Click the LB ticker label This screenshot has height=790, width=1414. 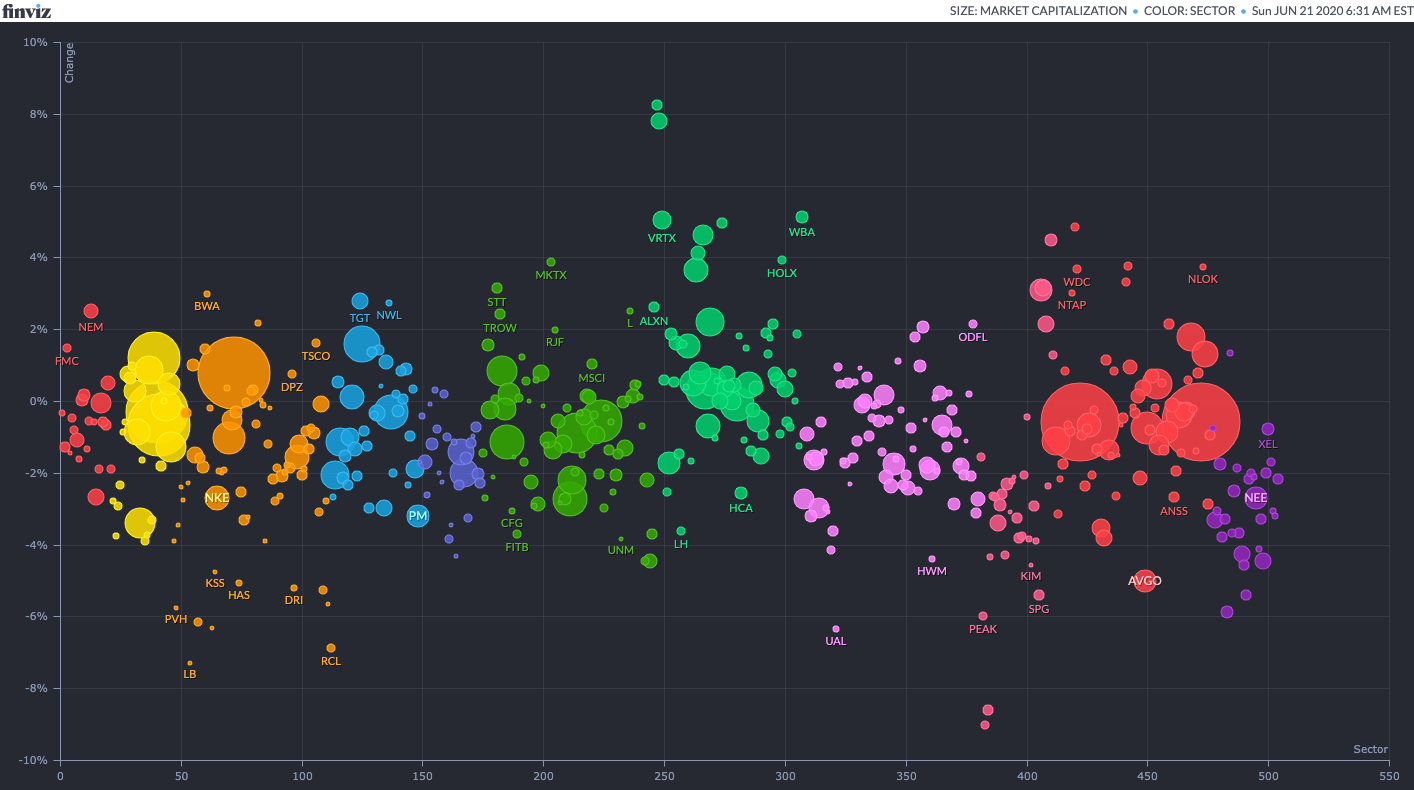[190, 674]
